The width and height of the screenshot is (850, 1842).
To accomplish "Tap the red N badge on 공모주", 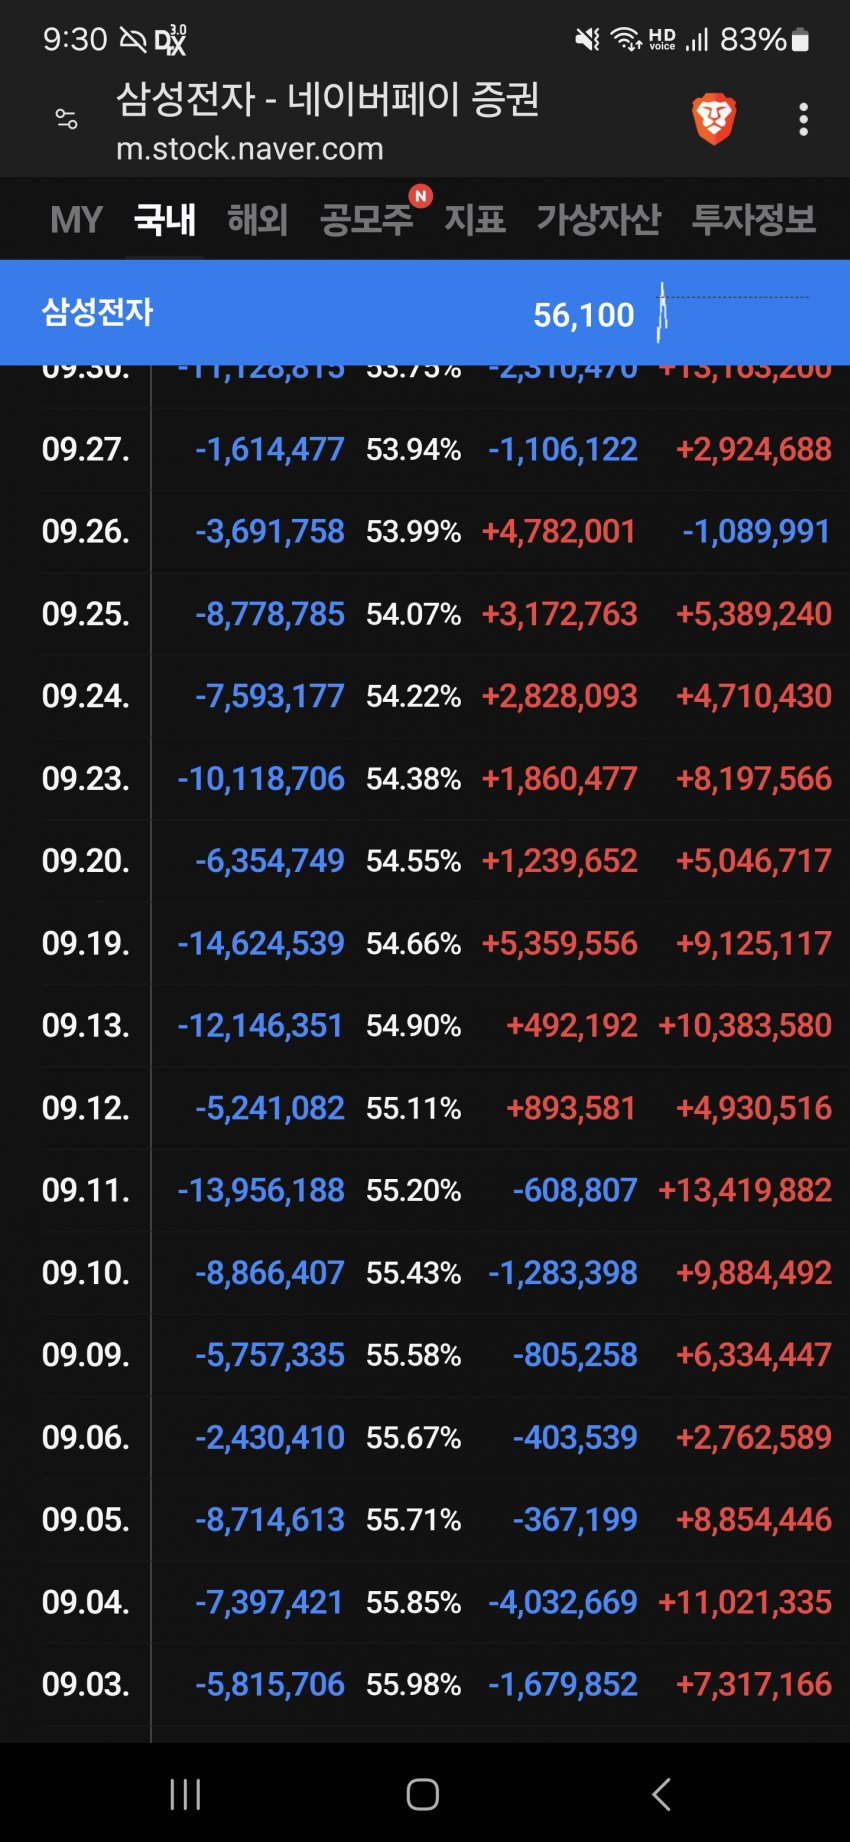I will [x=421, y=196].
